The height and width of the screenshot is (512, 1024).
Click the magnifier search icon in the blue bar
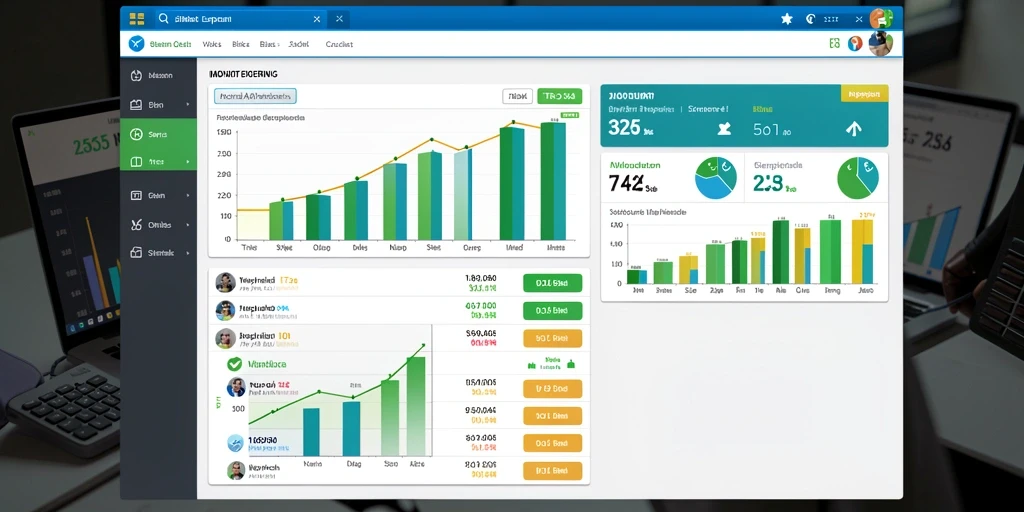tap(164, 19)
